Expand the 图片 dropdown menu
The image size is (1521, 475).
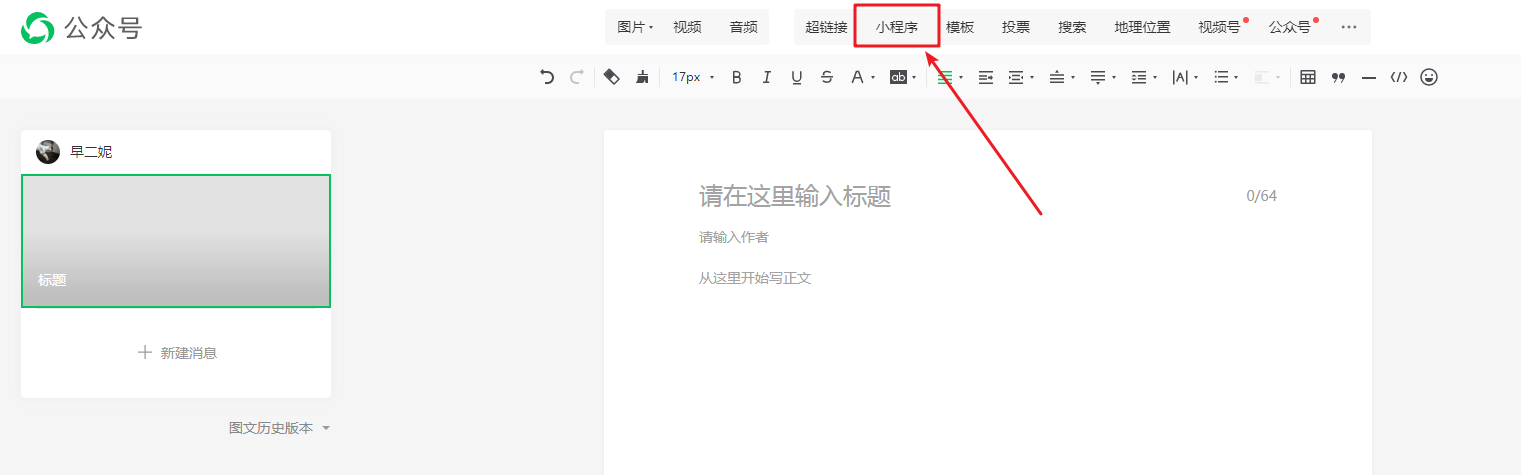[635, 27]
